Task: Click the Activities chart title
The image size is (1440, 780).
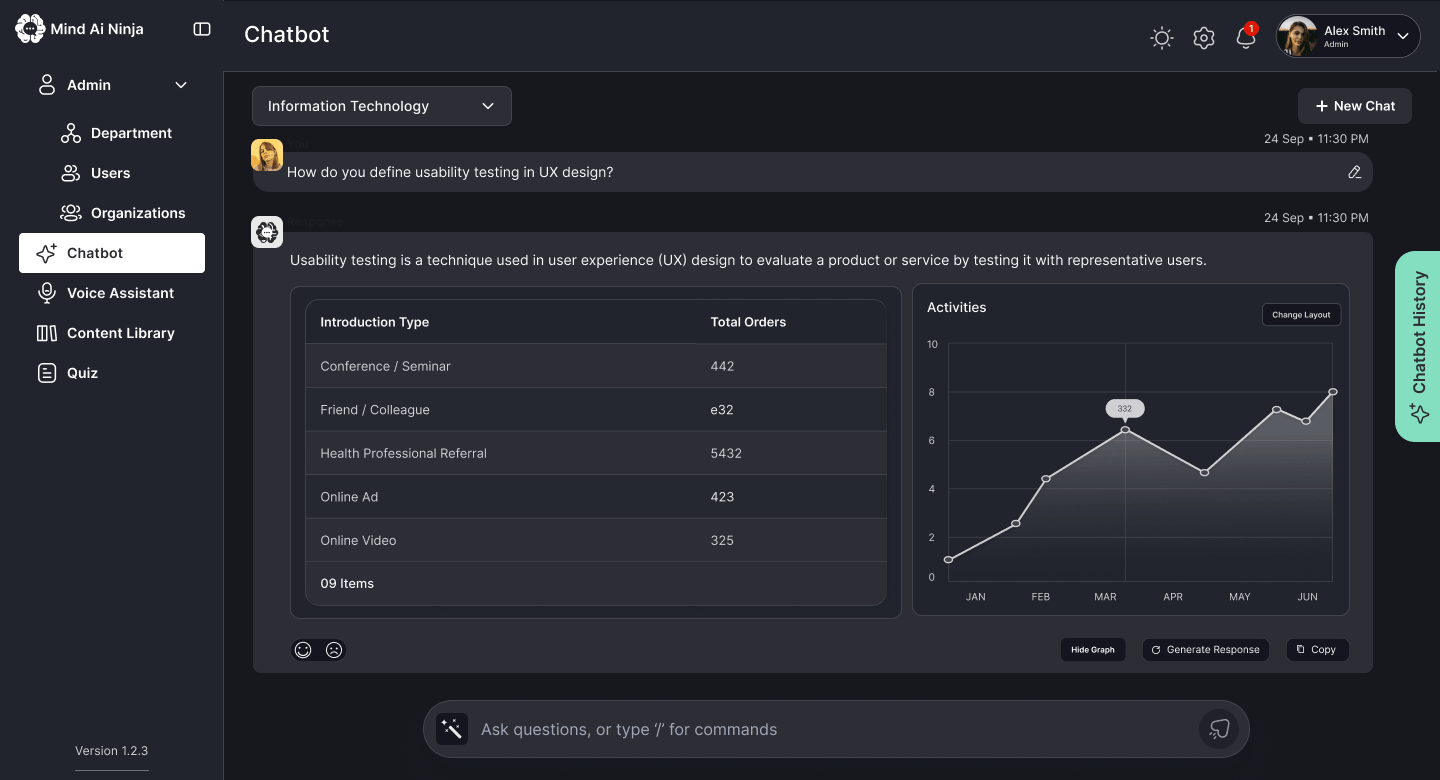Action: coord(957,307)
